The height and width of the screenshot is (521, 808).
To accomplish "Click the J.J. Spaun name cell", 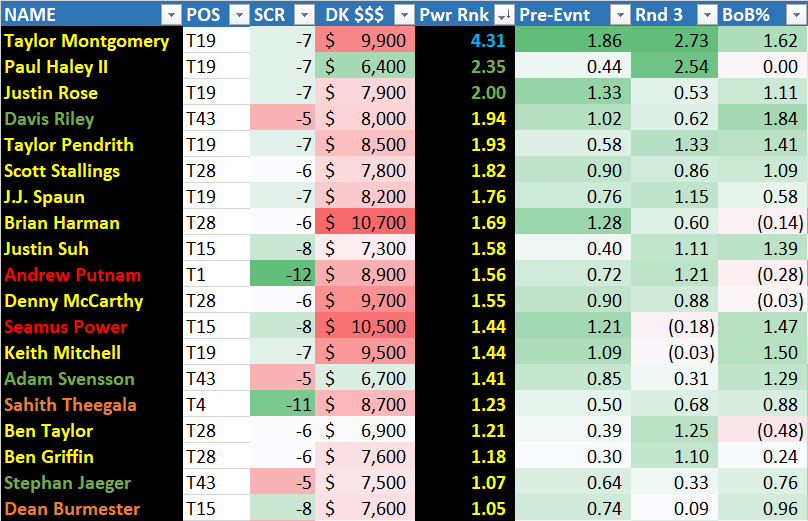I will click(92, 196).
